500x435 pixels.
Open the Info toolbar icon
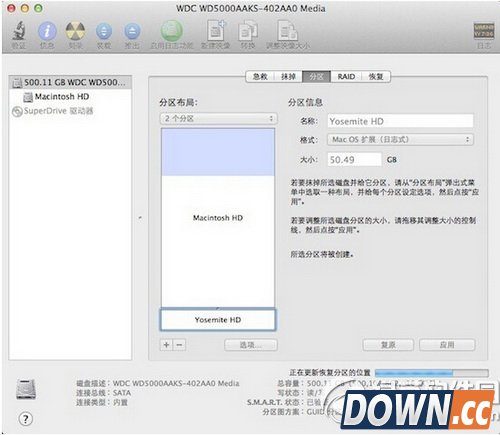47,31
